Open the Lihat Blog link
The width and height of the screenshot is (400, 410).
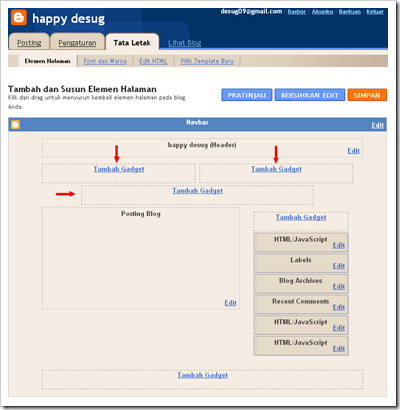(185, 43)
